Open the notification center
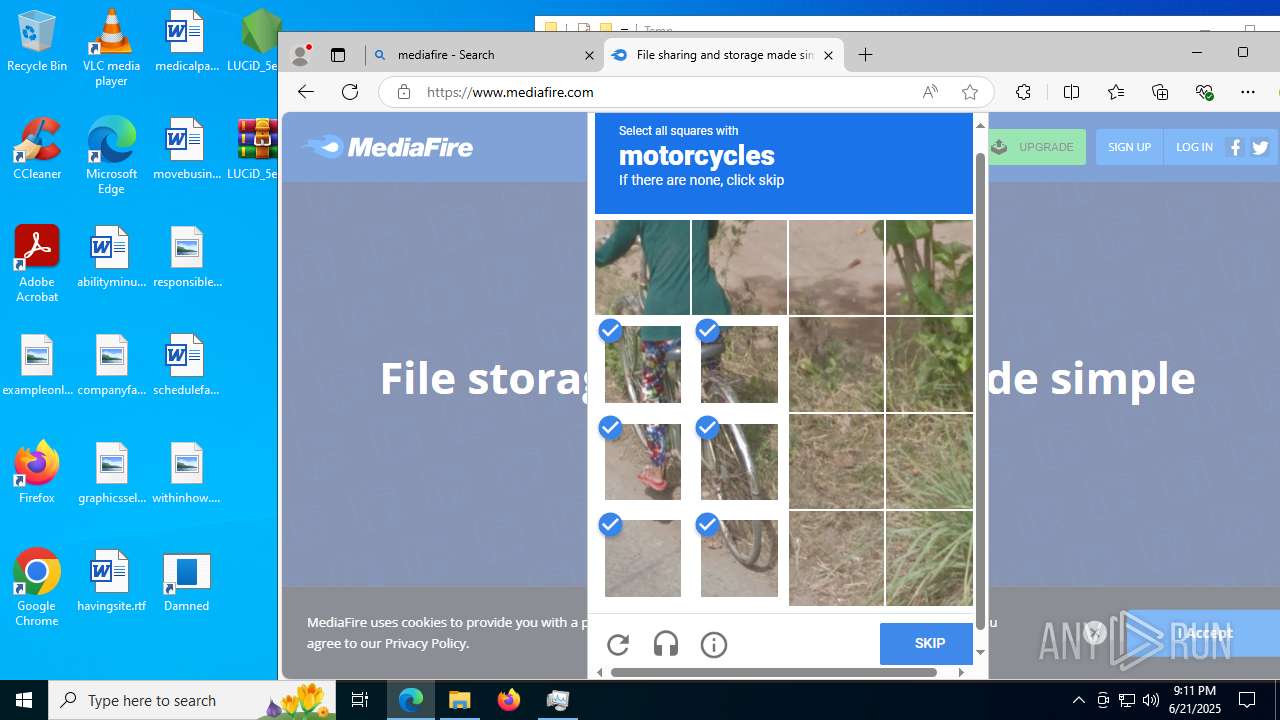 [x=1248, y=700]
